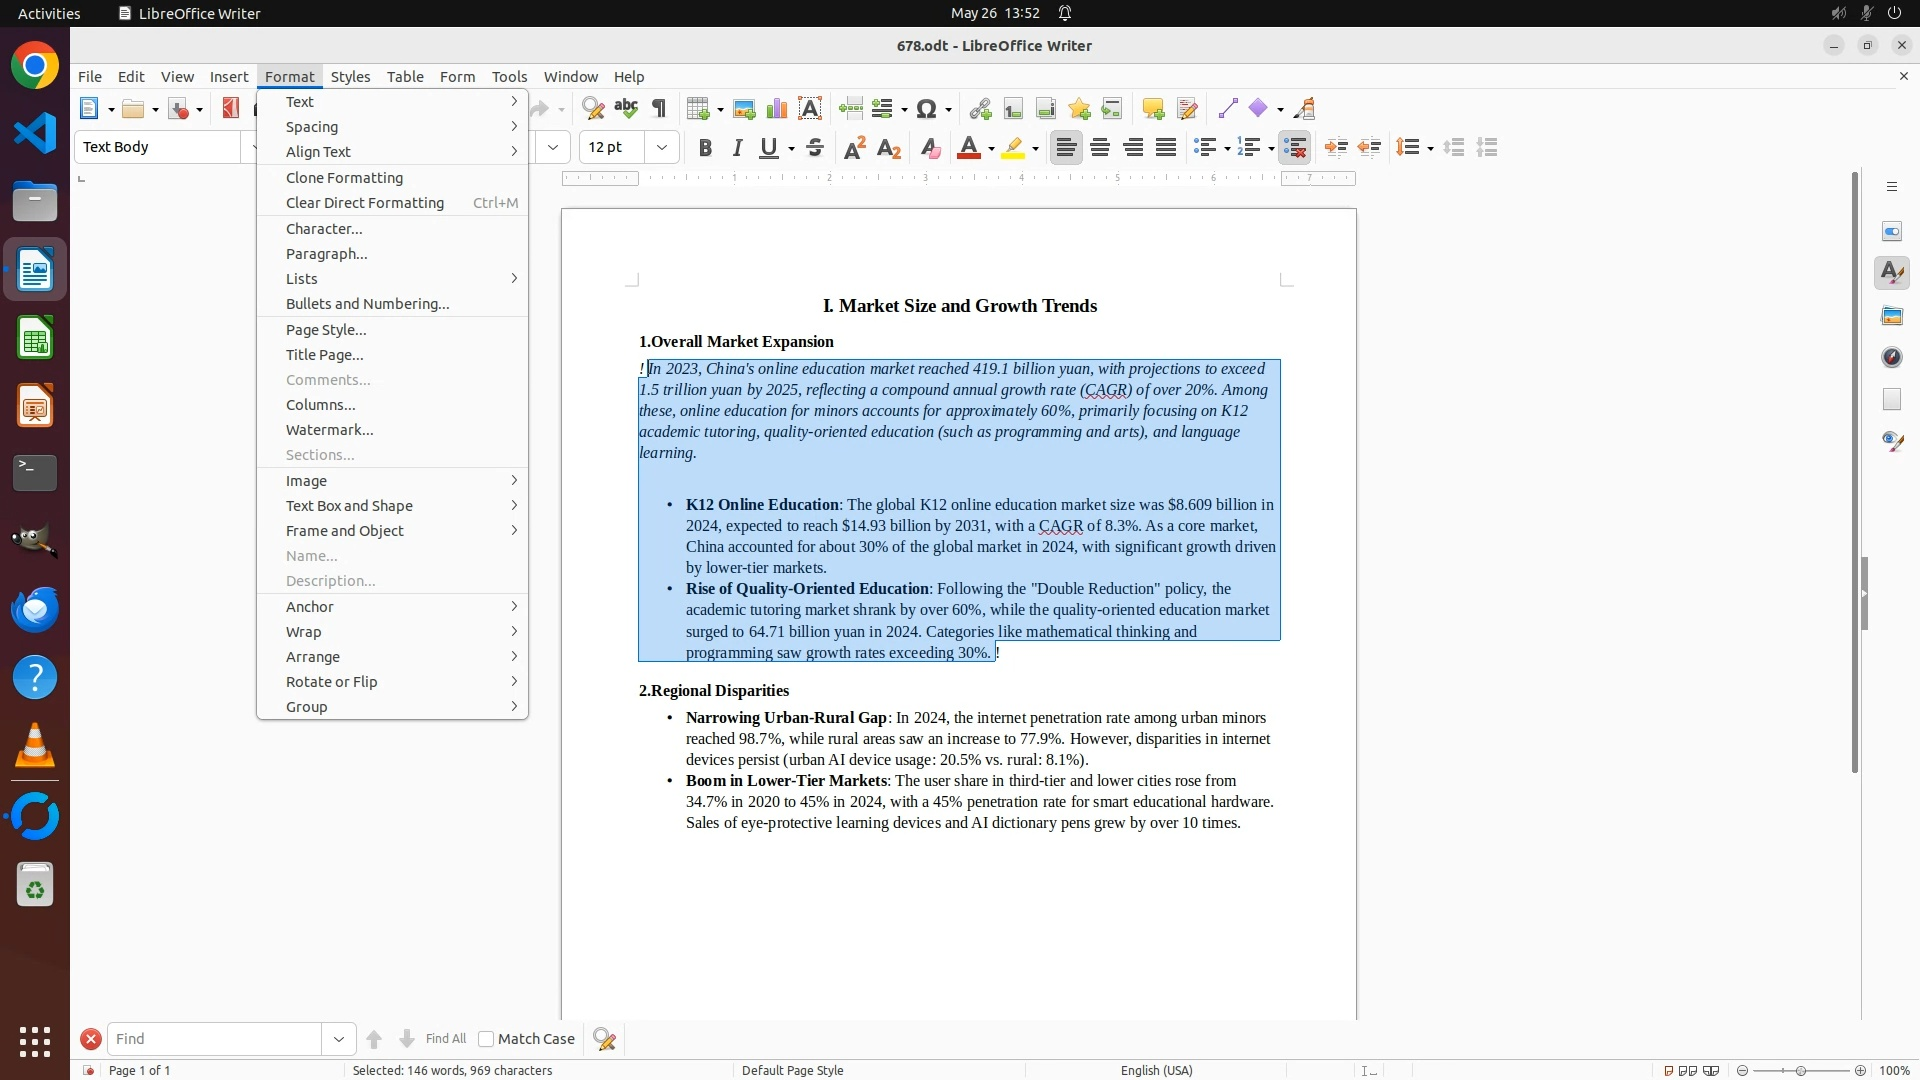Toggle Italic formatting
Screen dimensions: 1920x1080
[x=738, y=148]
